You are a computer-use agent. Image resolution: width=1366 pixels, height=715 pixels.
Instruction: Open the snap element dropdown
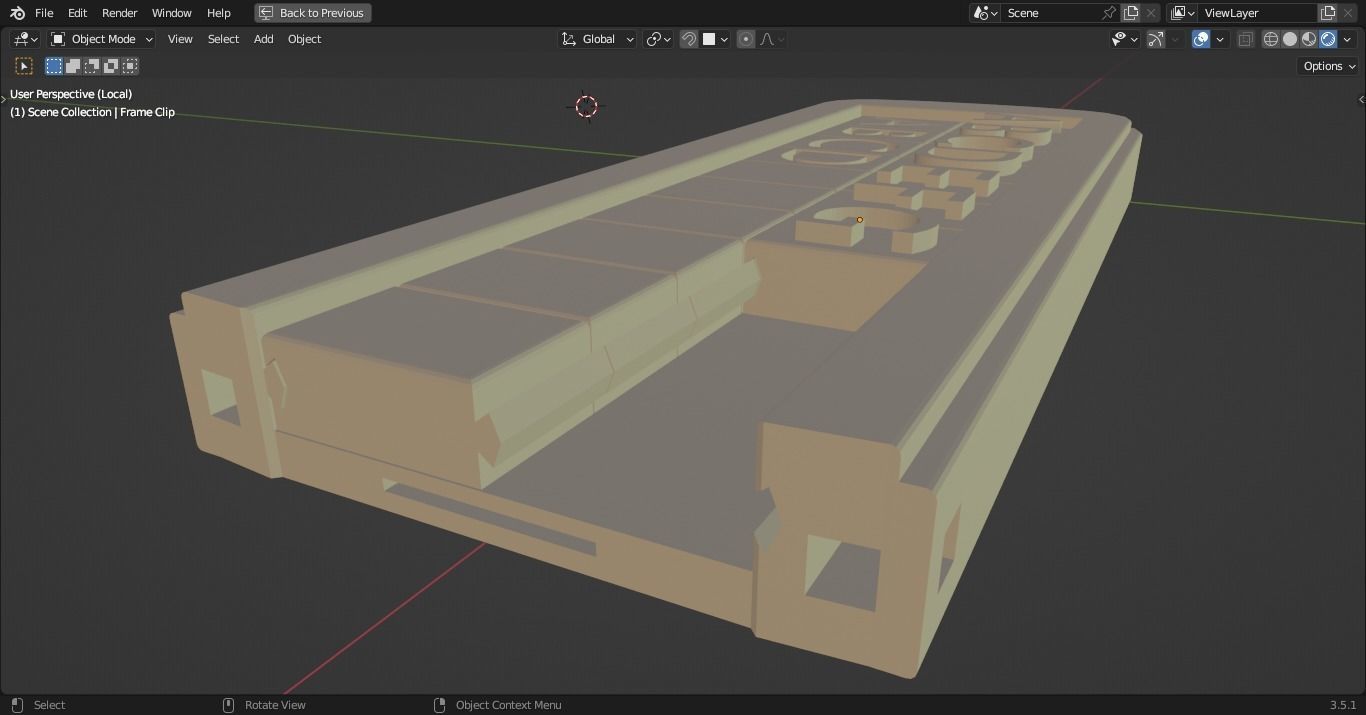pyautogui.click(x=714, y=39)
